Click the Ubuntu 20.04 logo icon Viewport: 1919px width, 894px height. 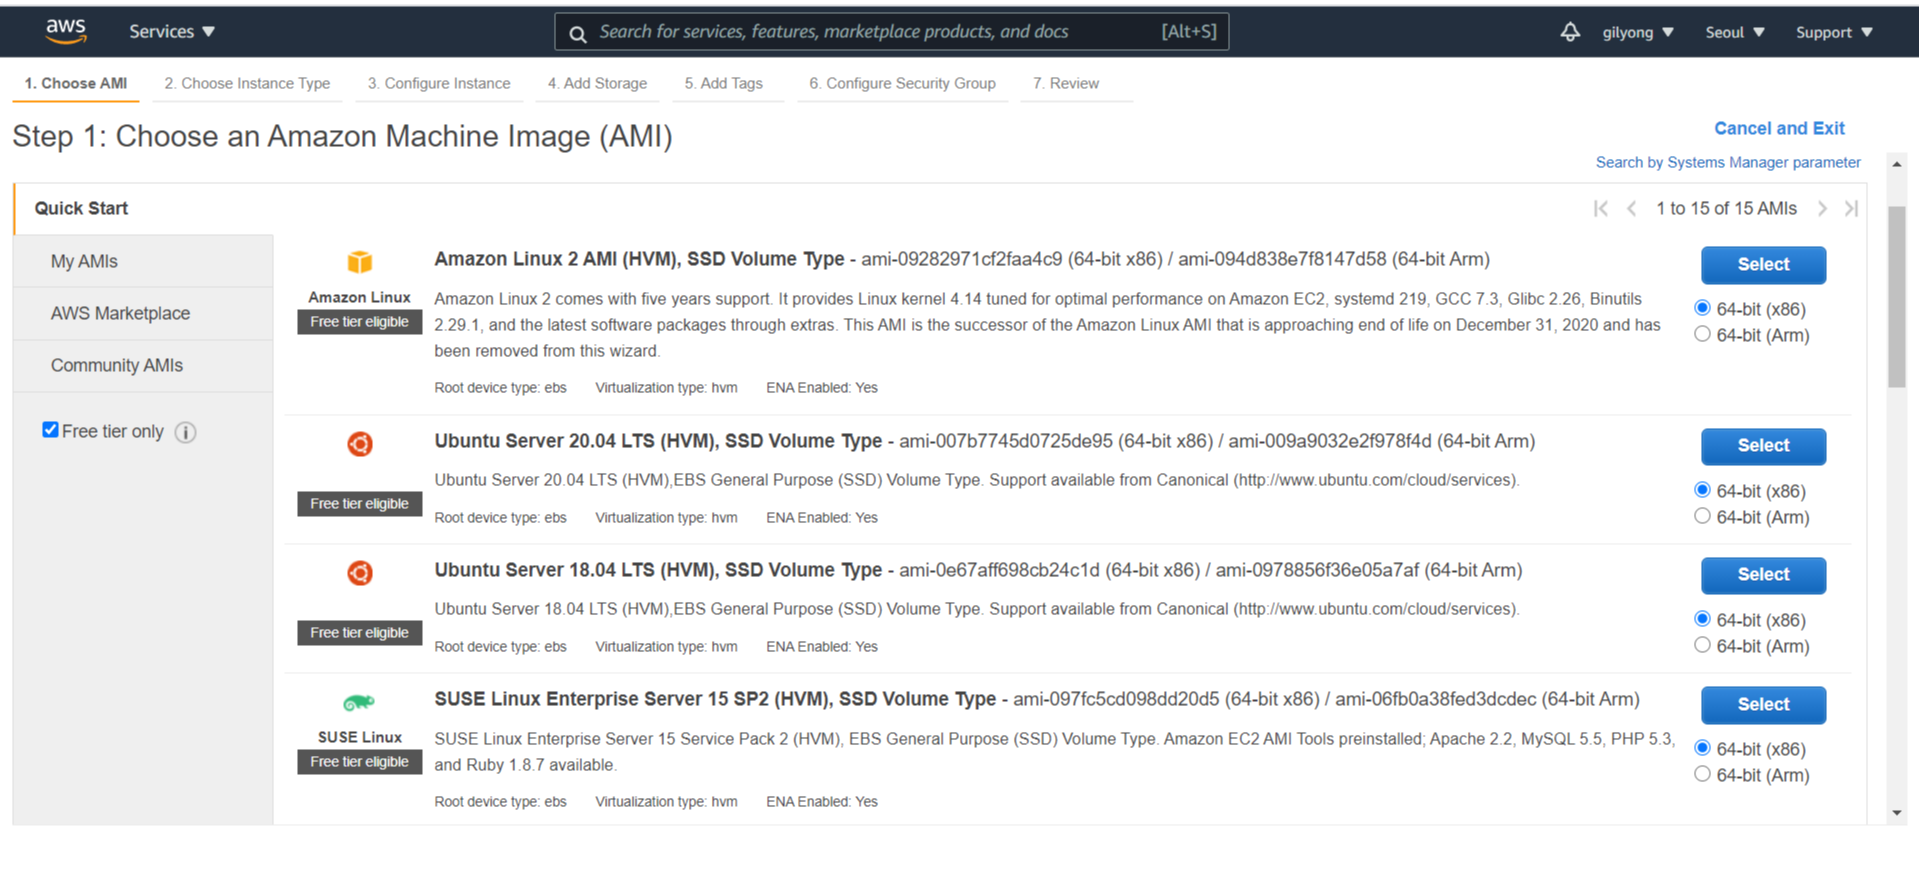(360, 443)
